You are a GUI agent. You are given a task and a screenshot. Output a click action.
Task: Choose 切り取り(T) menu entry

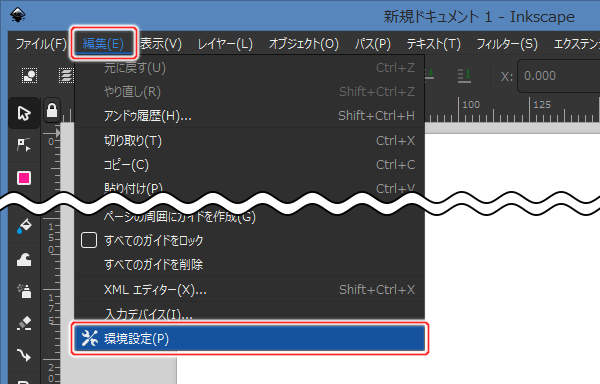[x=249, y=141]
